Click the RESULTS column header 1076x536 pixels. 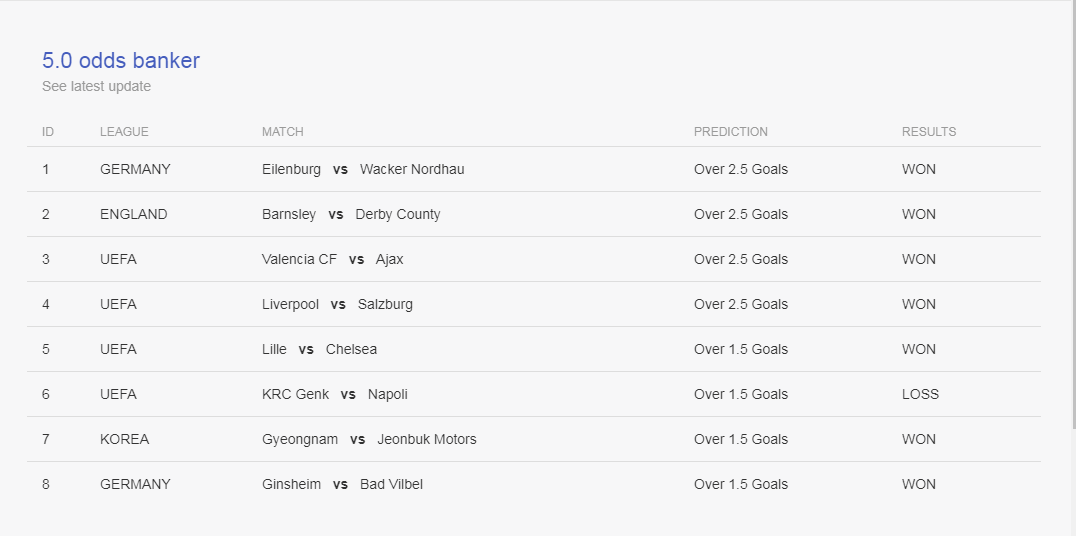tap(929, 132)
